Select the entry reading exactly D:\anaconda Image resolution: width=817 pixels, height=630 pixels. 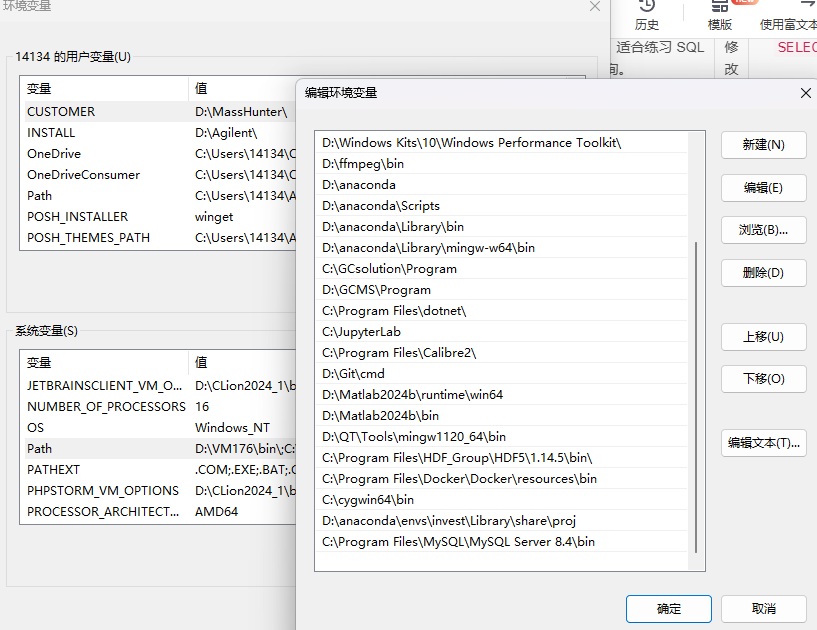[502, 185]
